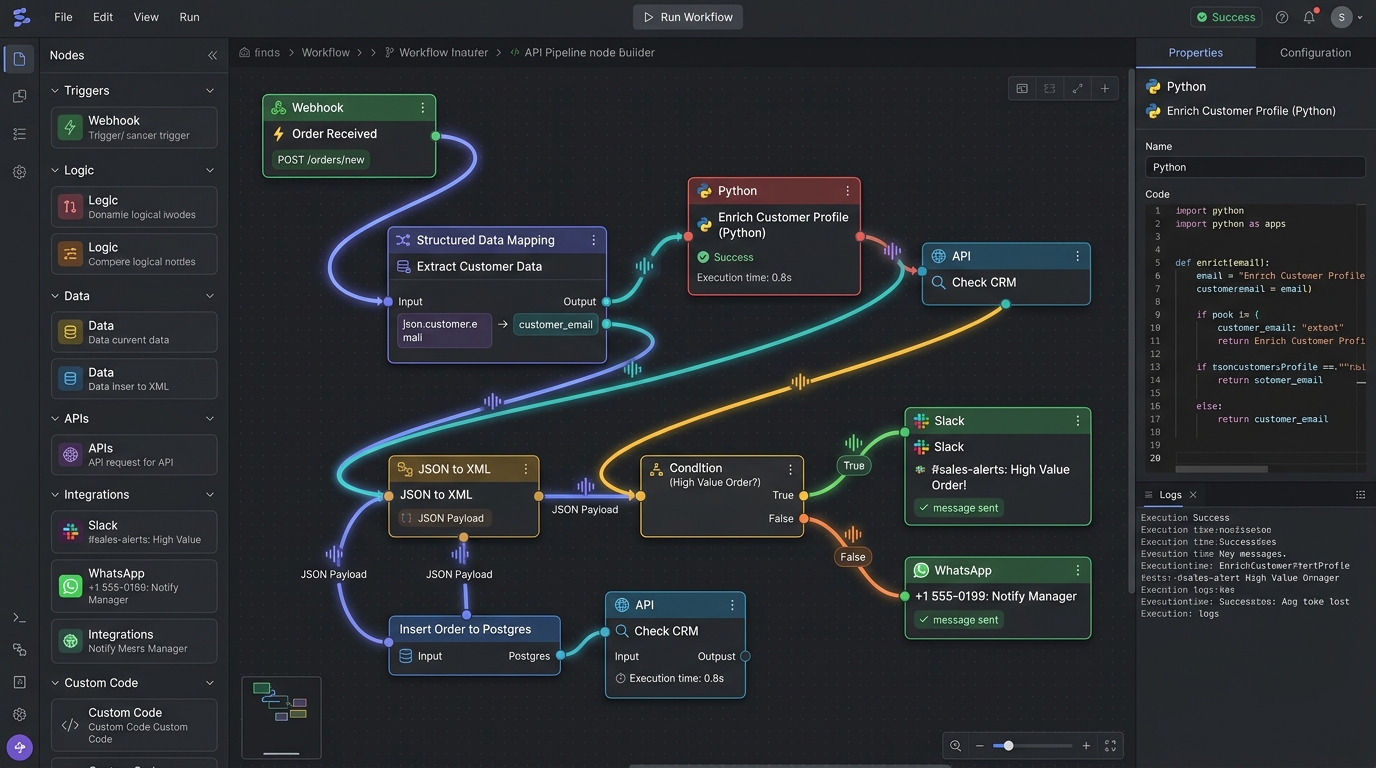1376x768 pixels.
Task: Select the Webhook trigger node icon in palette
Action: point(70,128)
